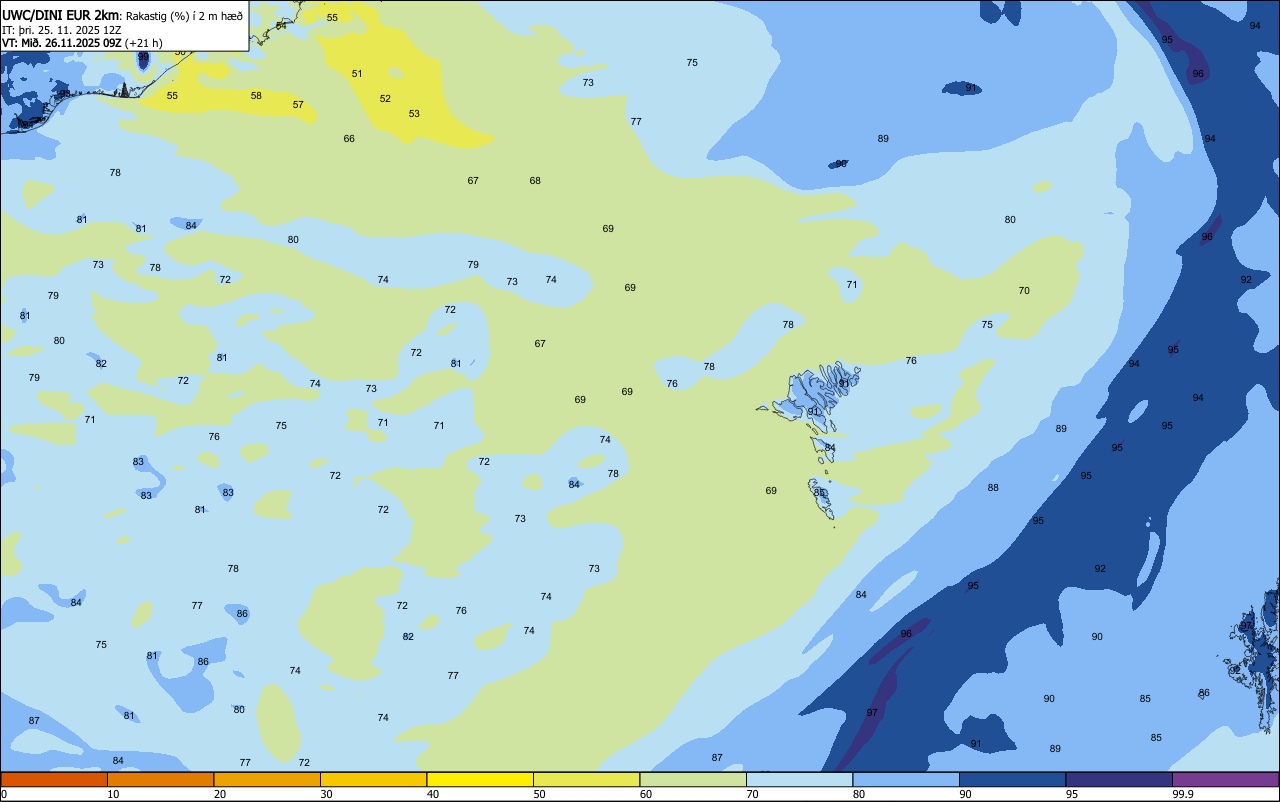1280x802 pixels.
Task: Click the map value '51' in yellow area
Action: coord(357,74)
